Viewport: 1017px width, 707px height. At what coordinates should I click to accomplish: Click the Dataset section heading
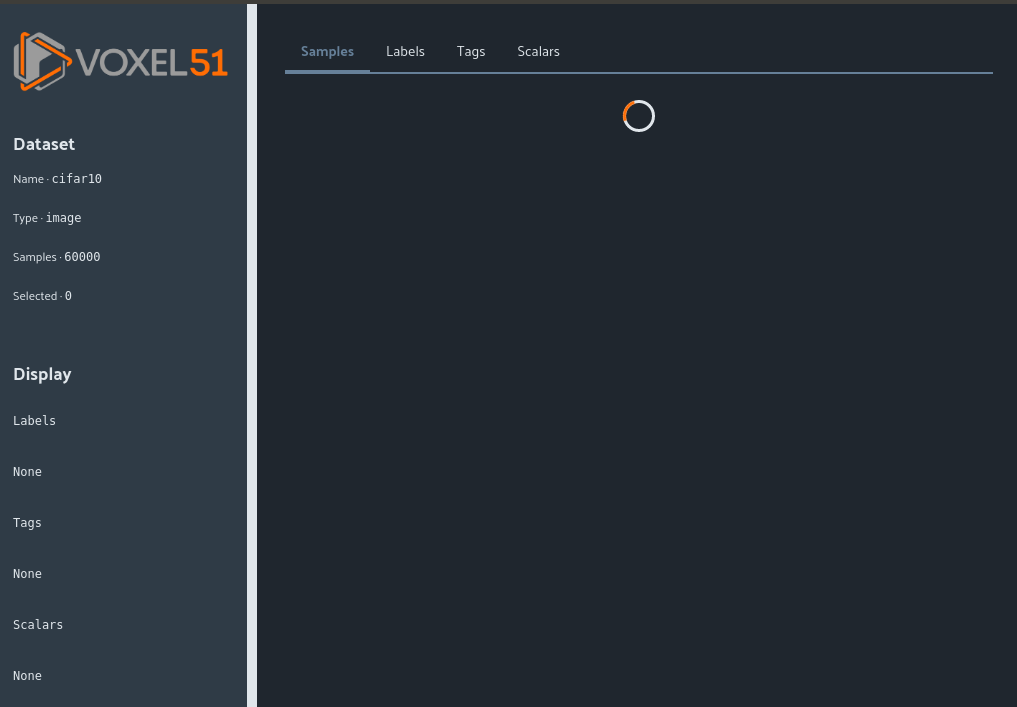pyautogui.click(x=44, y=144)
